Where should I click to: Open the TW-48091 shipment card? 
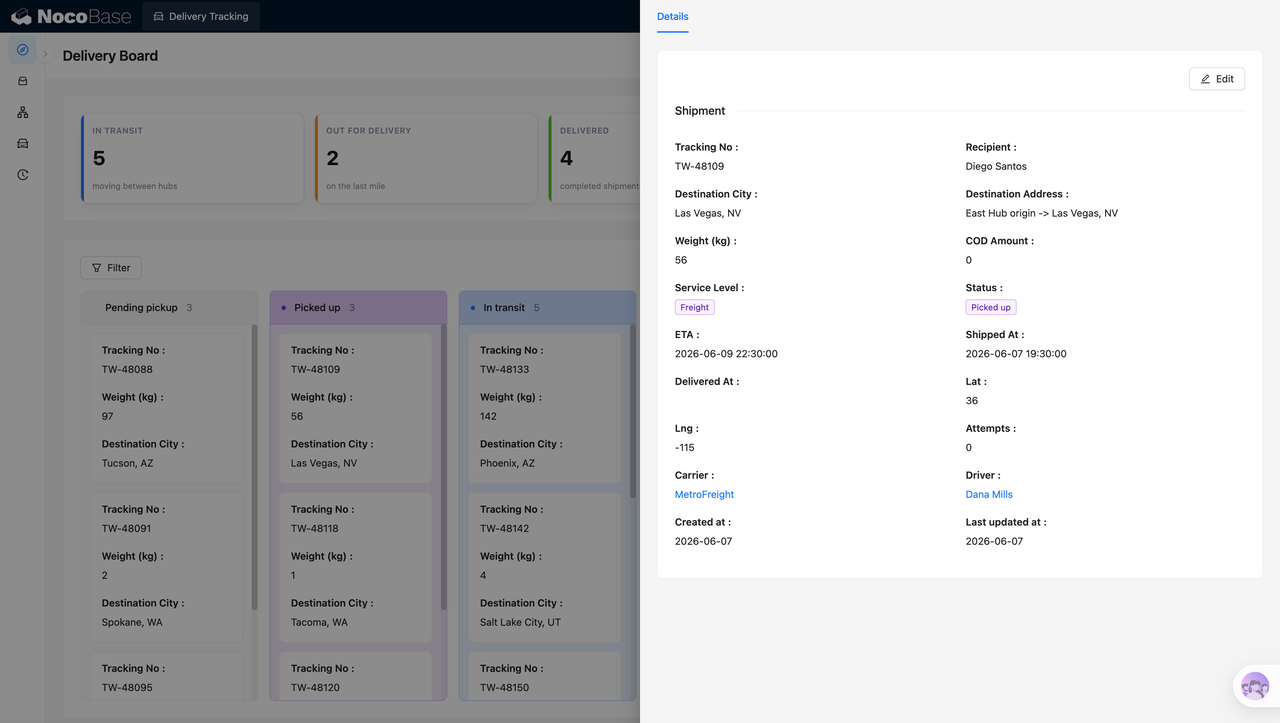166,567
